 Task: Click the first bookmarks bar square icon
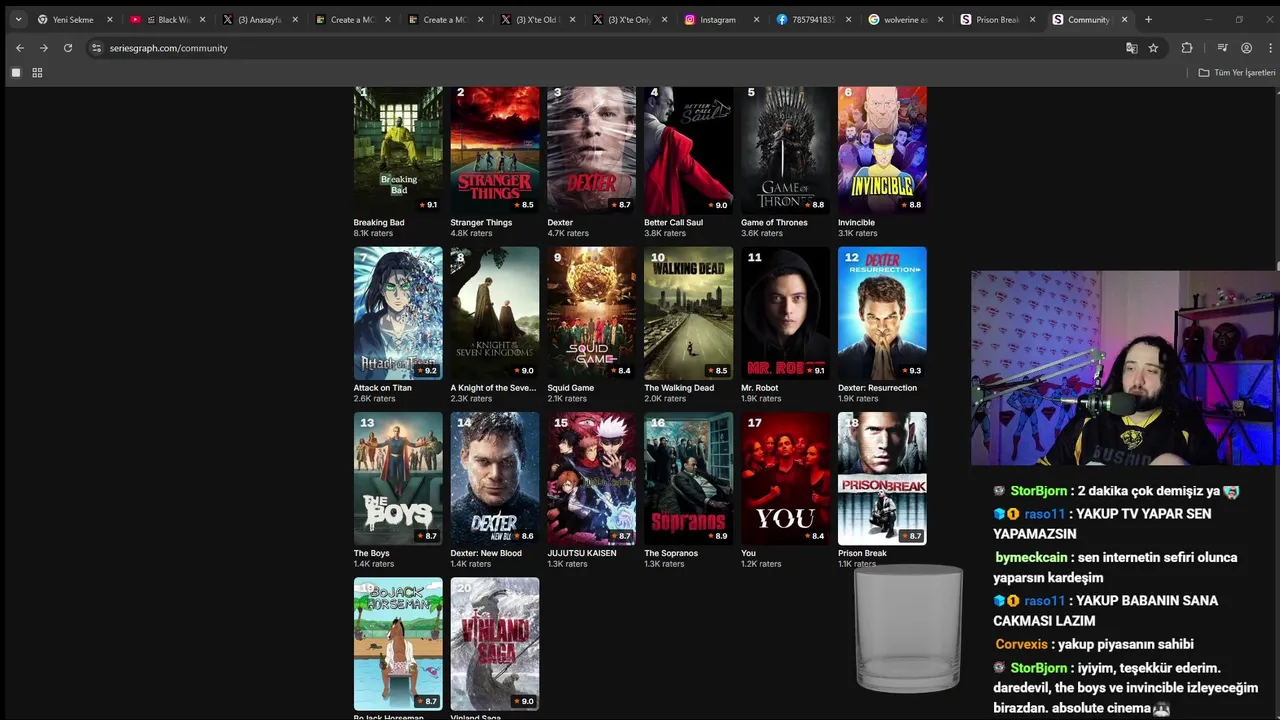click(x=16, y=73)
